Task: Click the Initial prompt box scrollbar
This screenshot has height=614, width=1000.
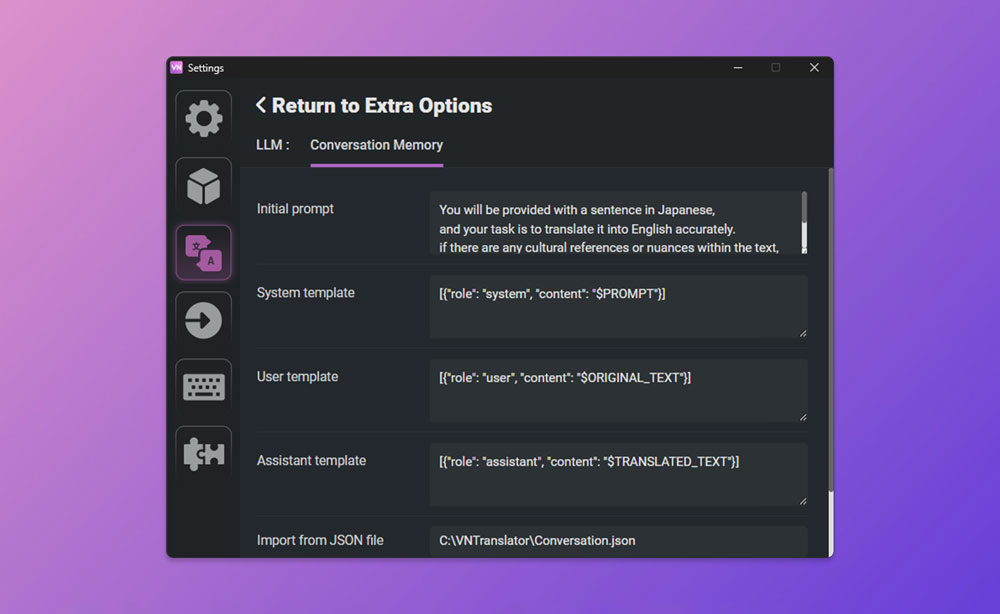Action: pos(804,221)
